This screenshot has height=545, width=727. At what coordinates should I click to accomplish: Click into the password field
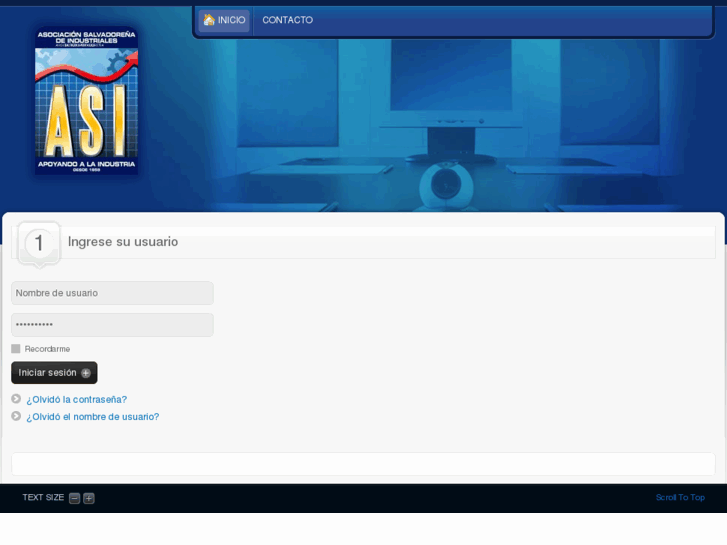(x=112, y=325)
